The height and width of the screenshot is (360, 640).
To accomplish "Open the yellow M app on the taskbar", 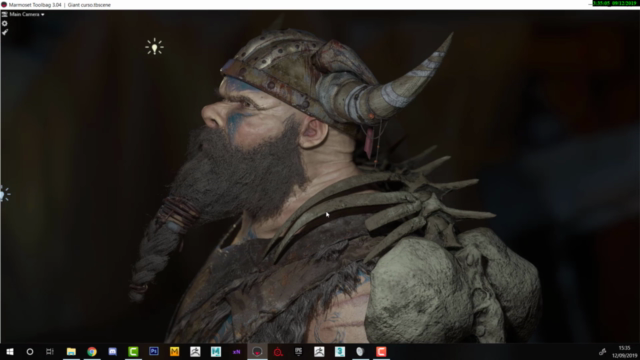I will click(174, 351).
